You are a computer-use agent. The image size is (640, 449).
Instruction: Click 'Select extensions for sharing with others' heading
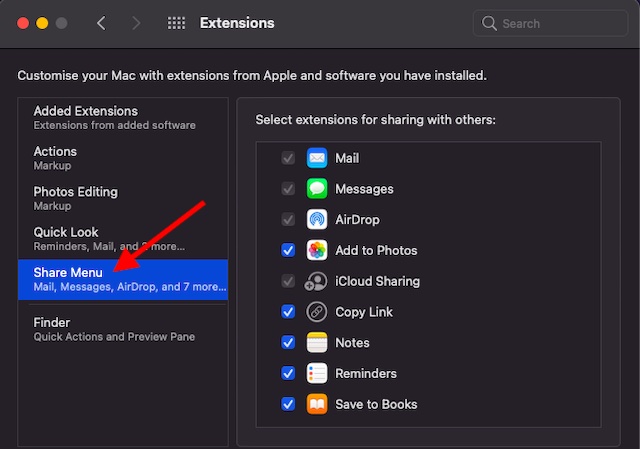(x=375, y=120)
